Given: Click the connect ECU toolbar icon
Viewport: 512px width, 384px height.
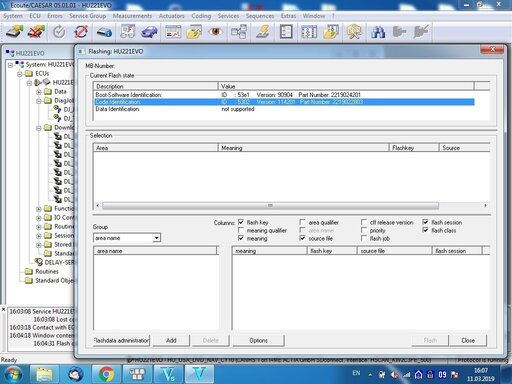Looking at the screenshot, I should (x=15, y=32).
